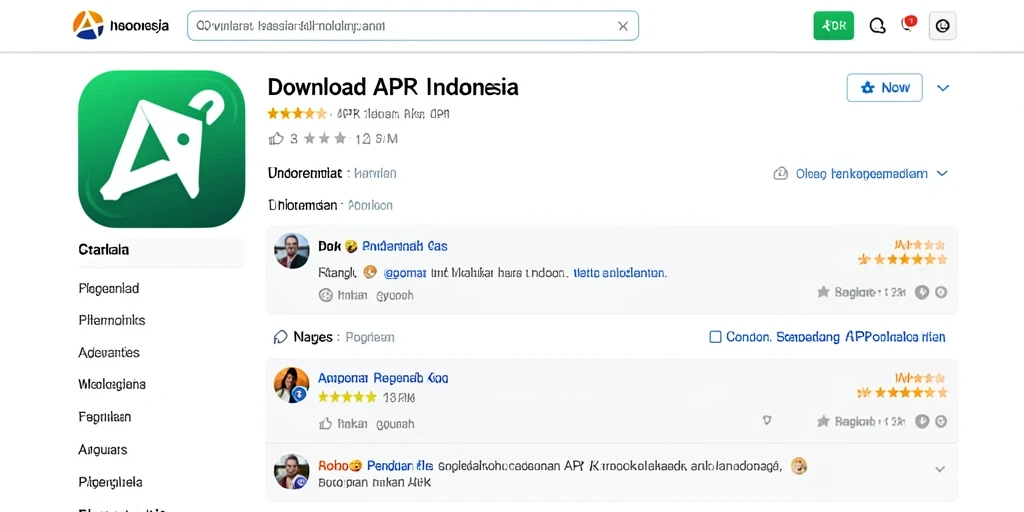Expand the third review with the chevron
Screen dimensions: 1024x512
940,469
